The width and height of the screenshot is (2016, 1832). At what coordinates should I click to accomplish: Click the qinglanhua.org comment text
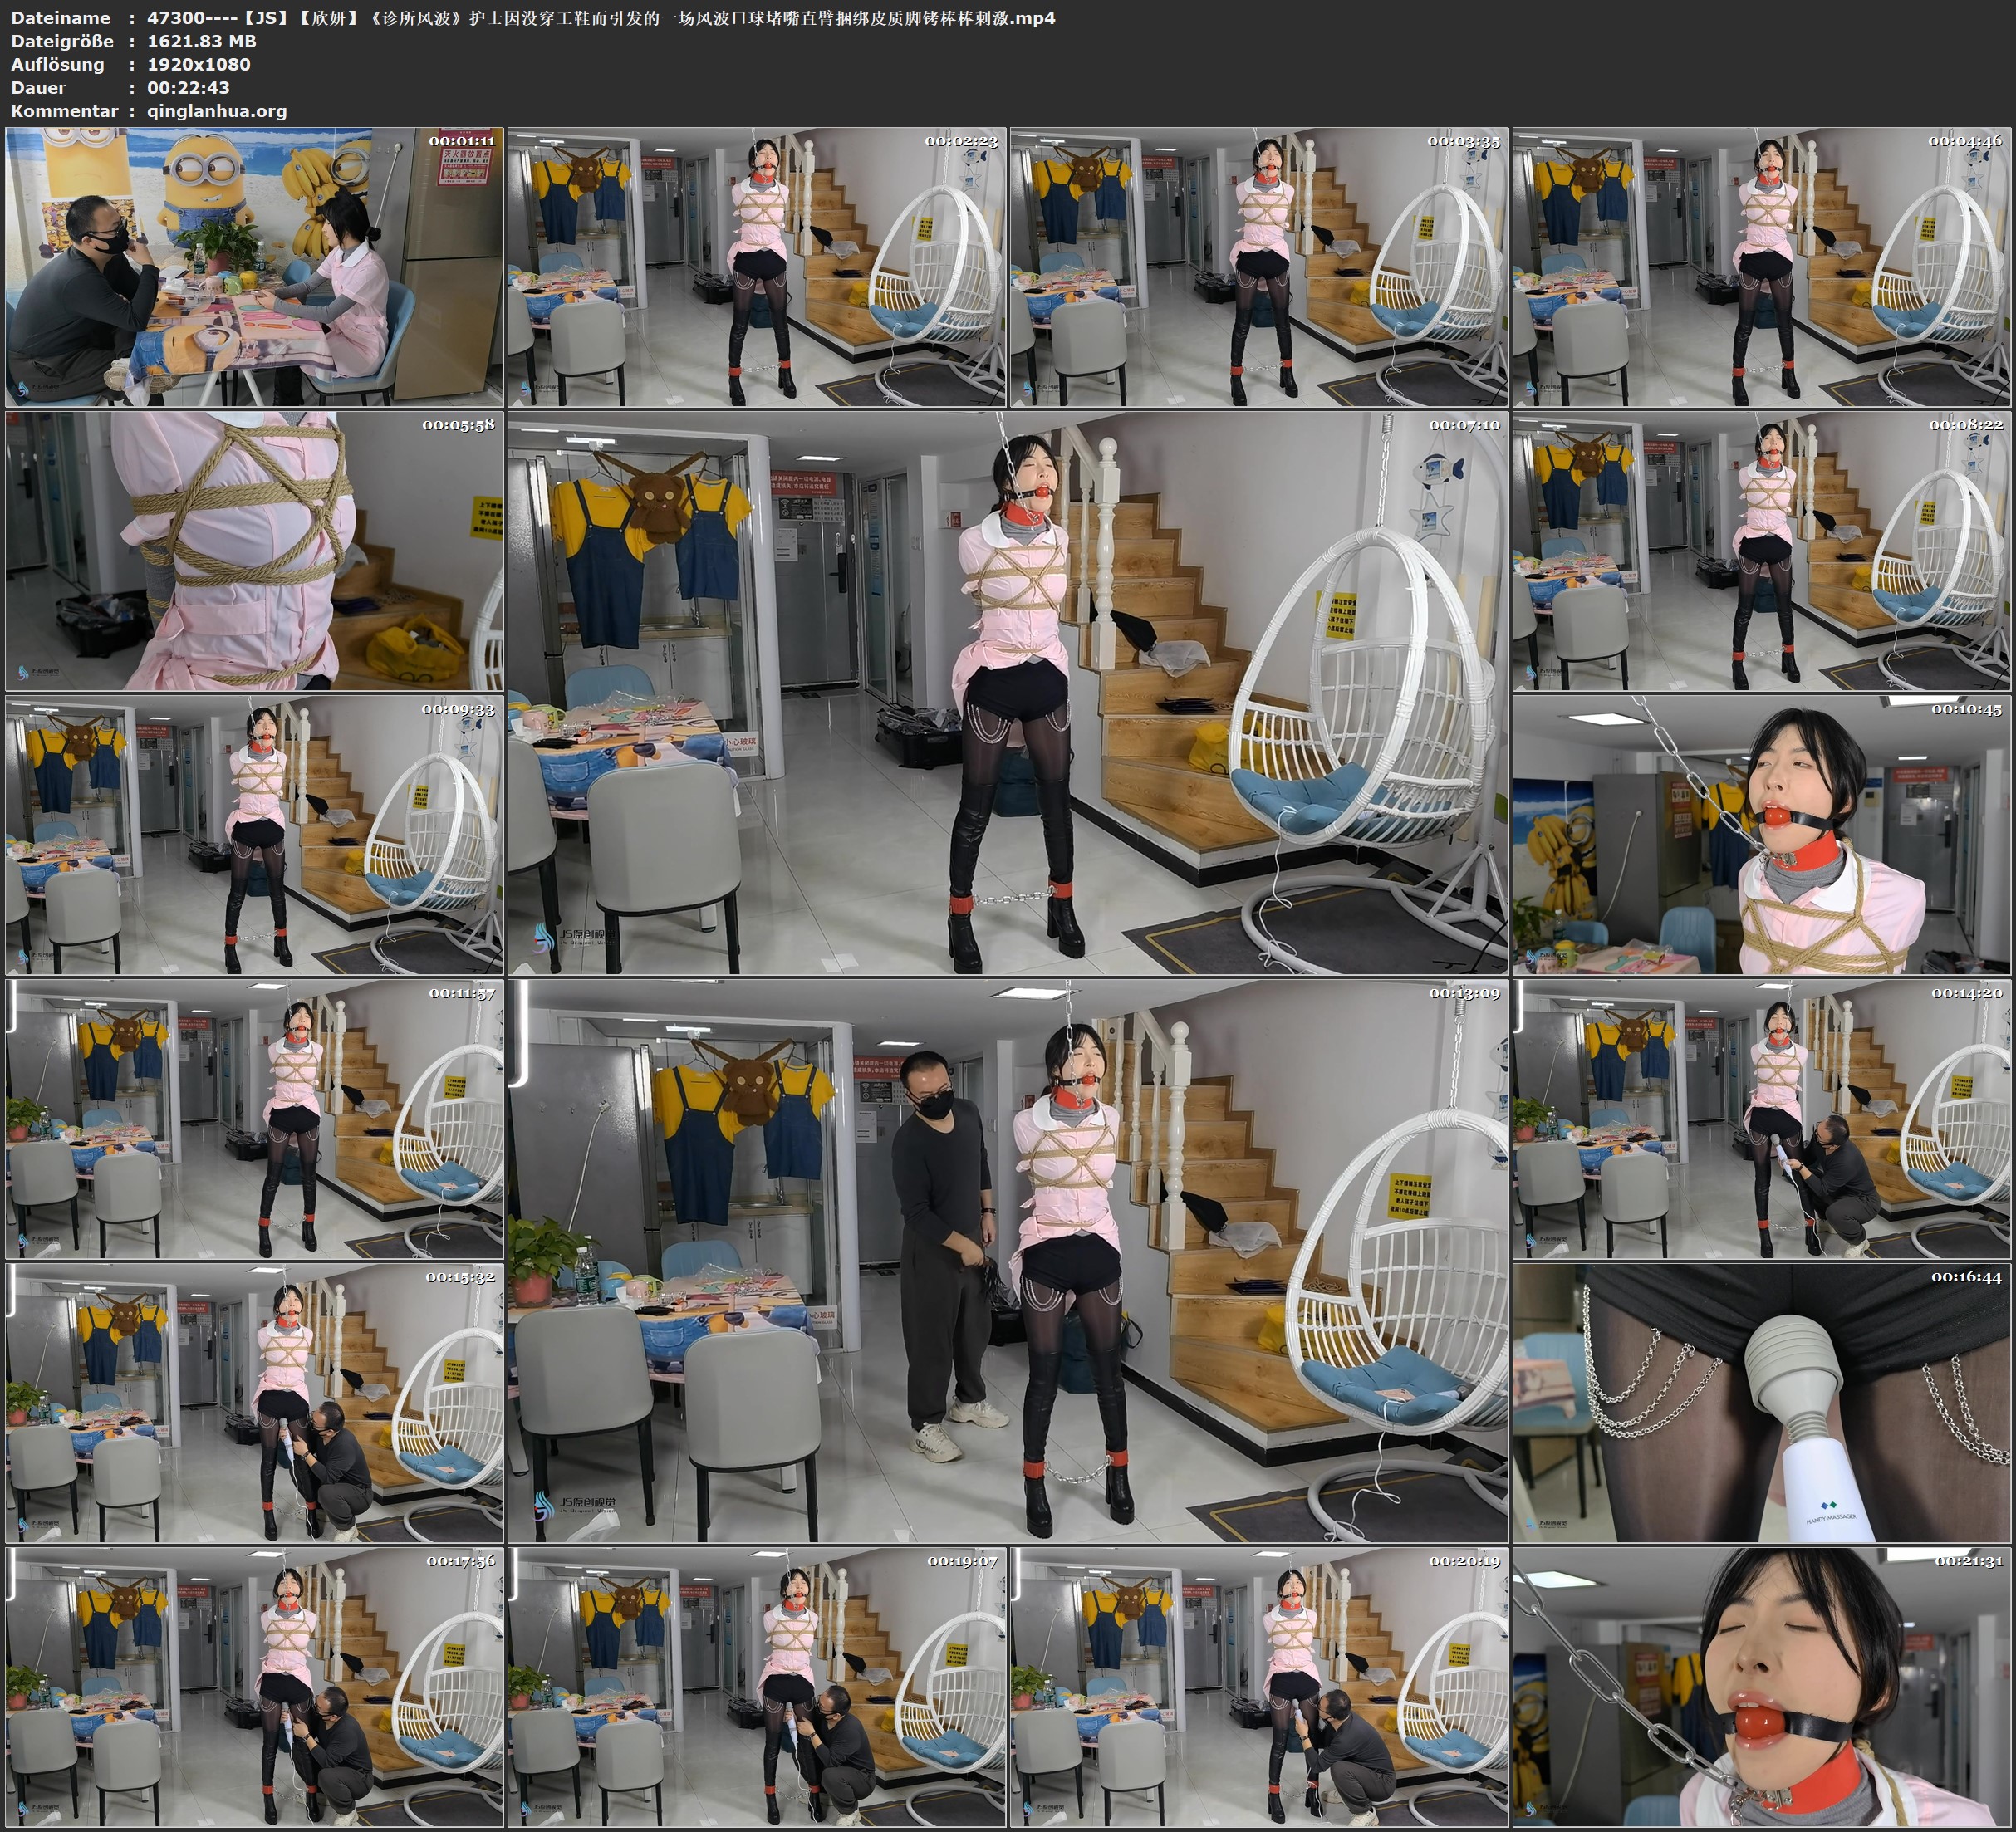(217, 111)
